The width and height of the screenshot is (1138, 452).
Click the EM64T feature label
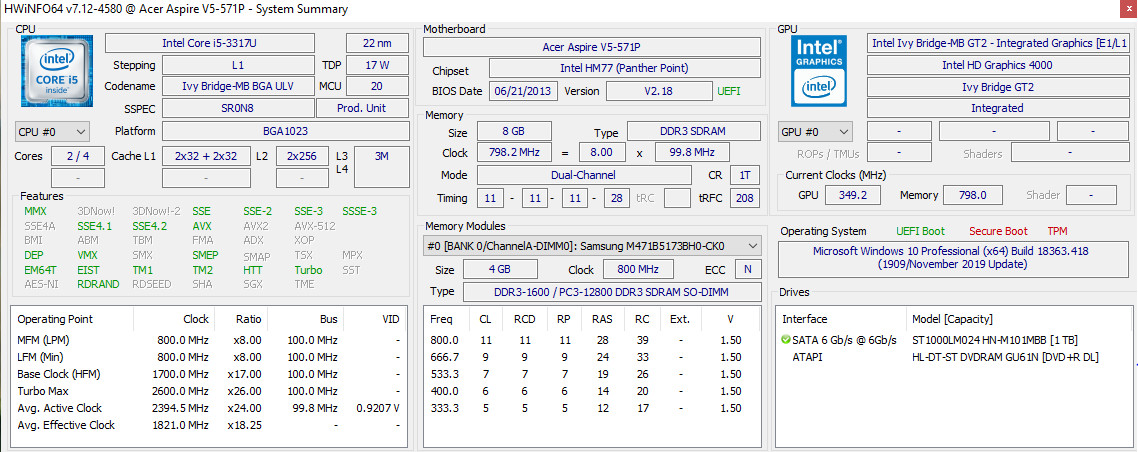click(x=40, y=270)
